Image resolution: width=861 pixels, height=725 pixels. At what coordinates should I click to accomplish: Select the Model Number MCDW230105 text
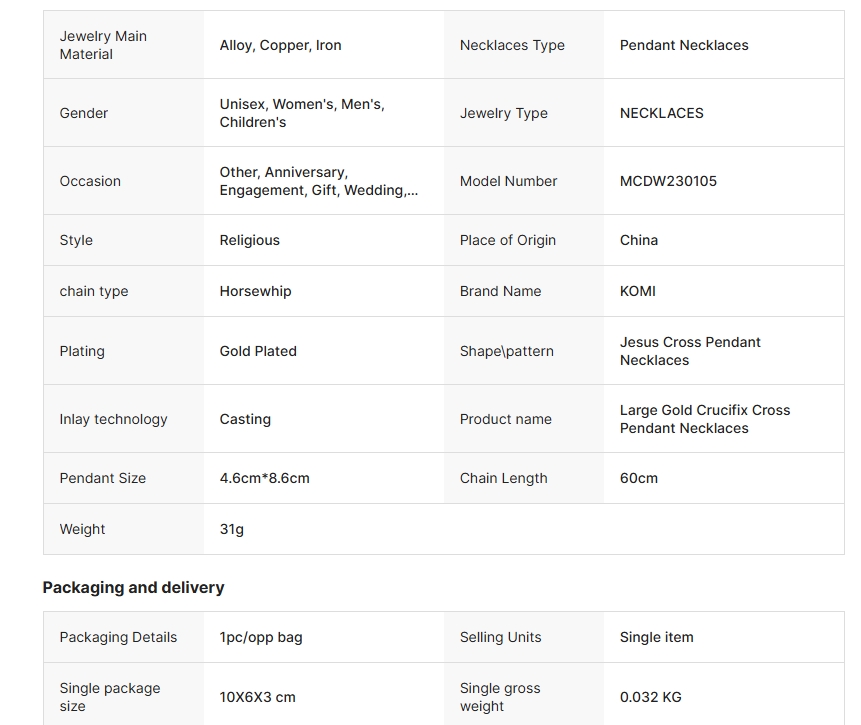click(668, 181)
